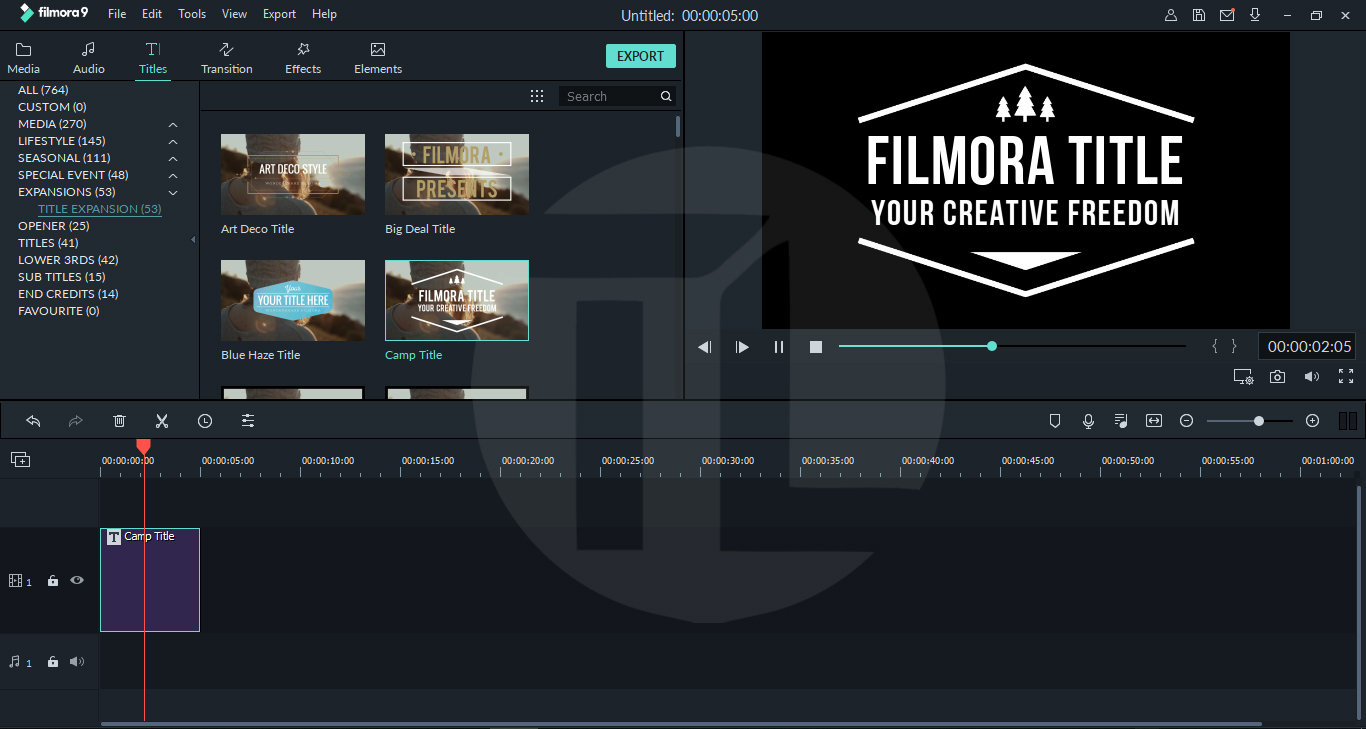1366x729 pixels.
Task: Open the Edit menu
Action: (x=152, y=14)
